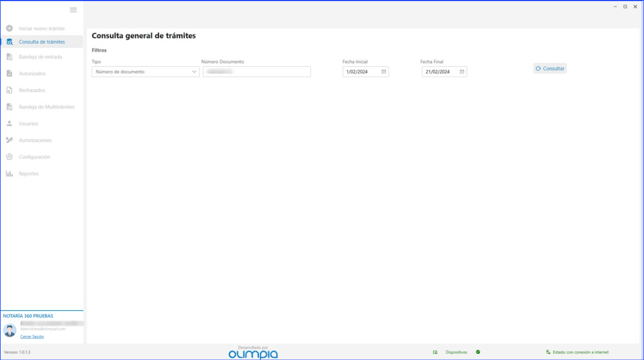Click the Fecha Inicial date field
The image size is (644, 360).
pos(366,72)
